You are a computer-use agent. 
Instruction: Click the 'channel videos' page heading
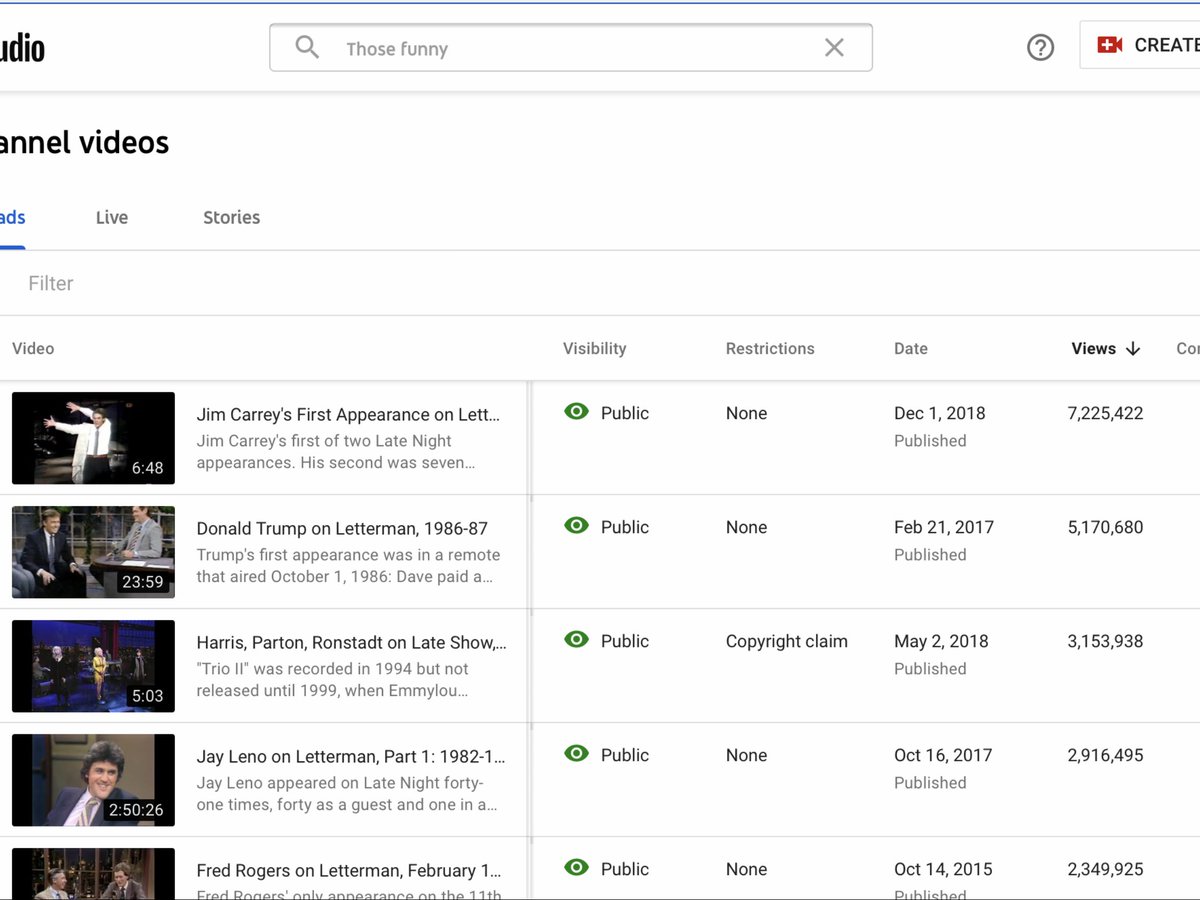[x=84, y=143]
